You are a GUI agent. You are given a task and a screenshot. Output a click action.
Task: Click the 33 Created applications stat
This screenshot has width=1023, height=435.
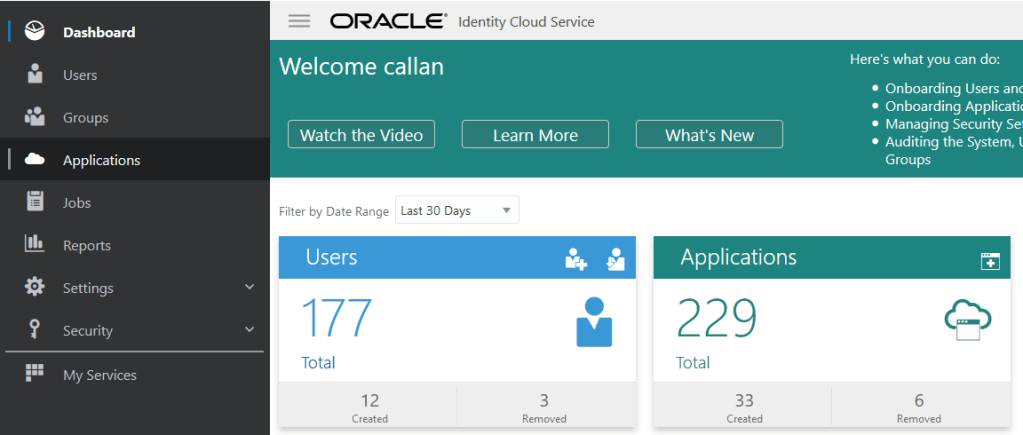click(x=744, y=407)
